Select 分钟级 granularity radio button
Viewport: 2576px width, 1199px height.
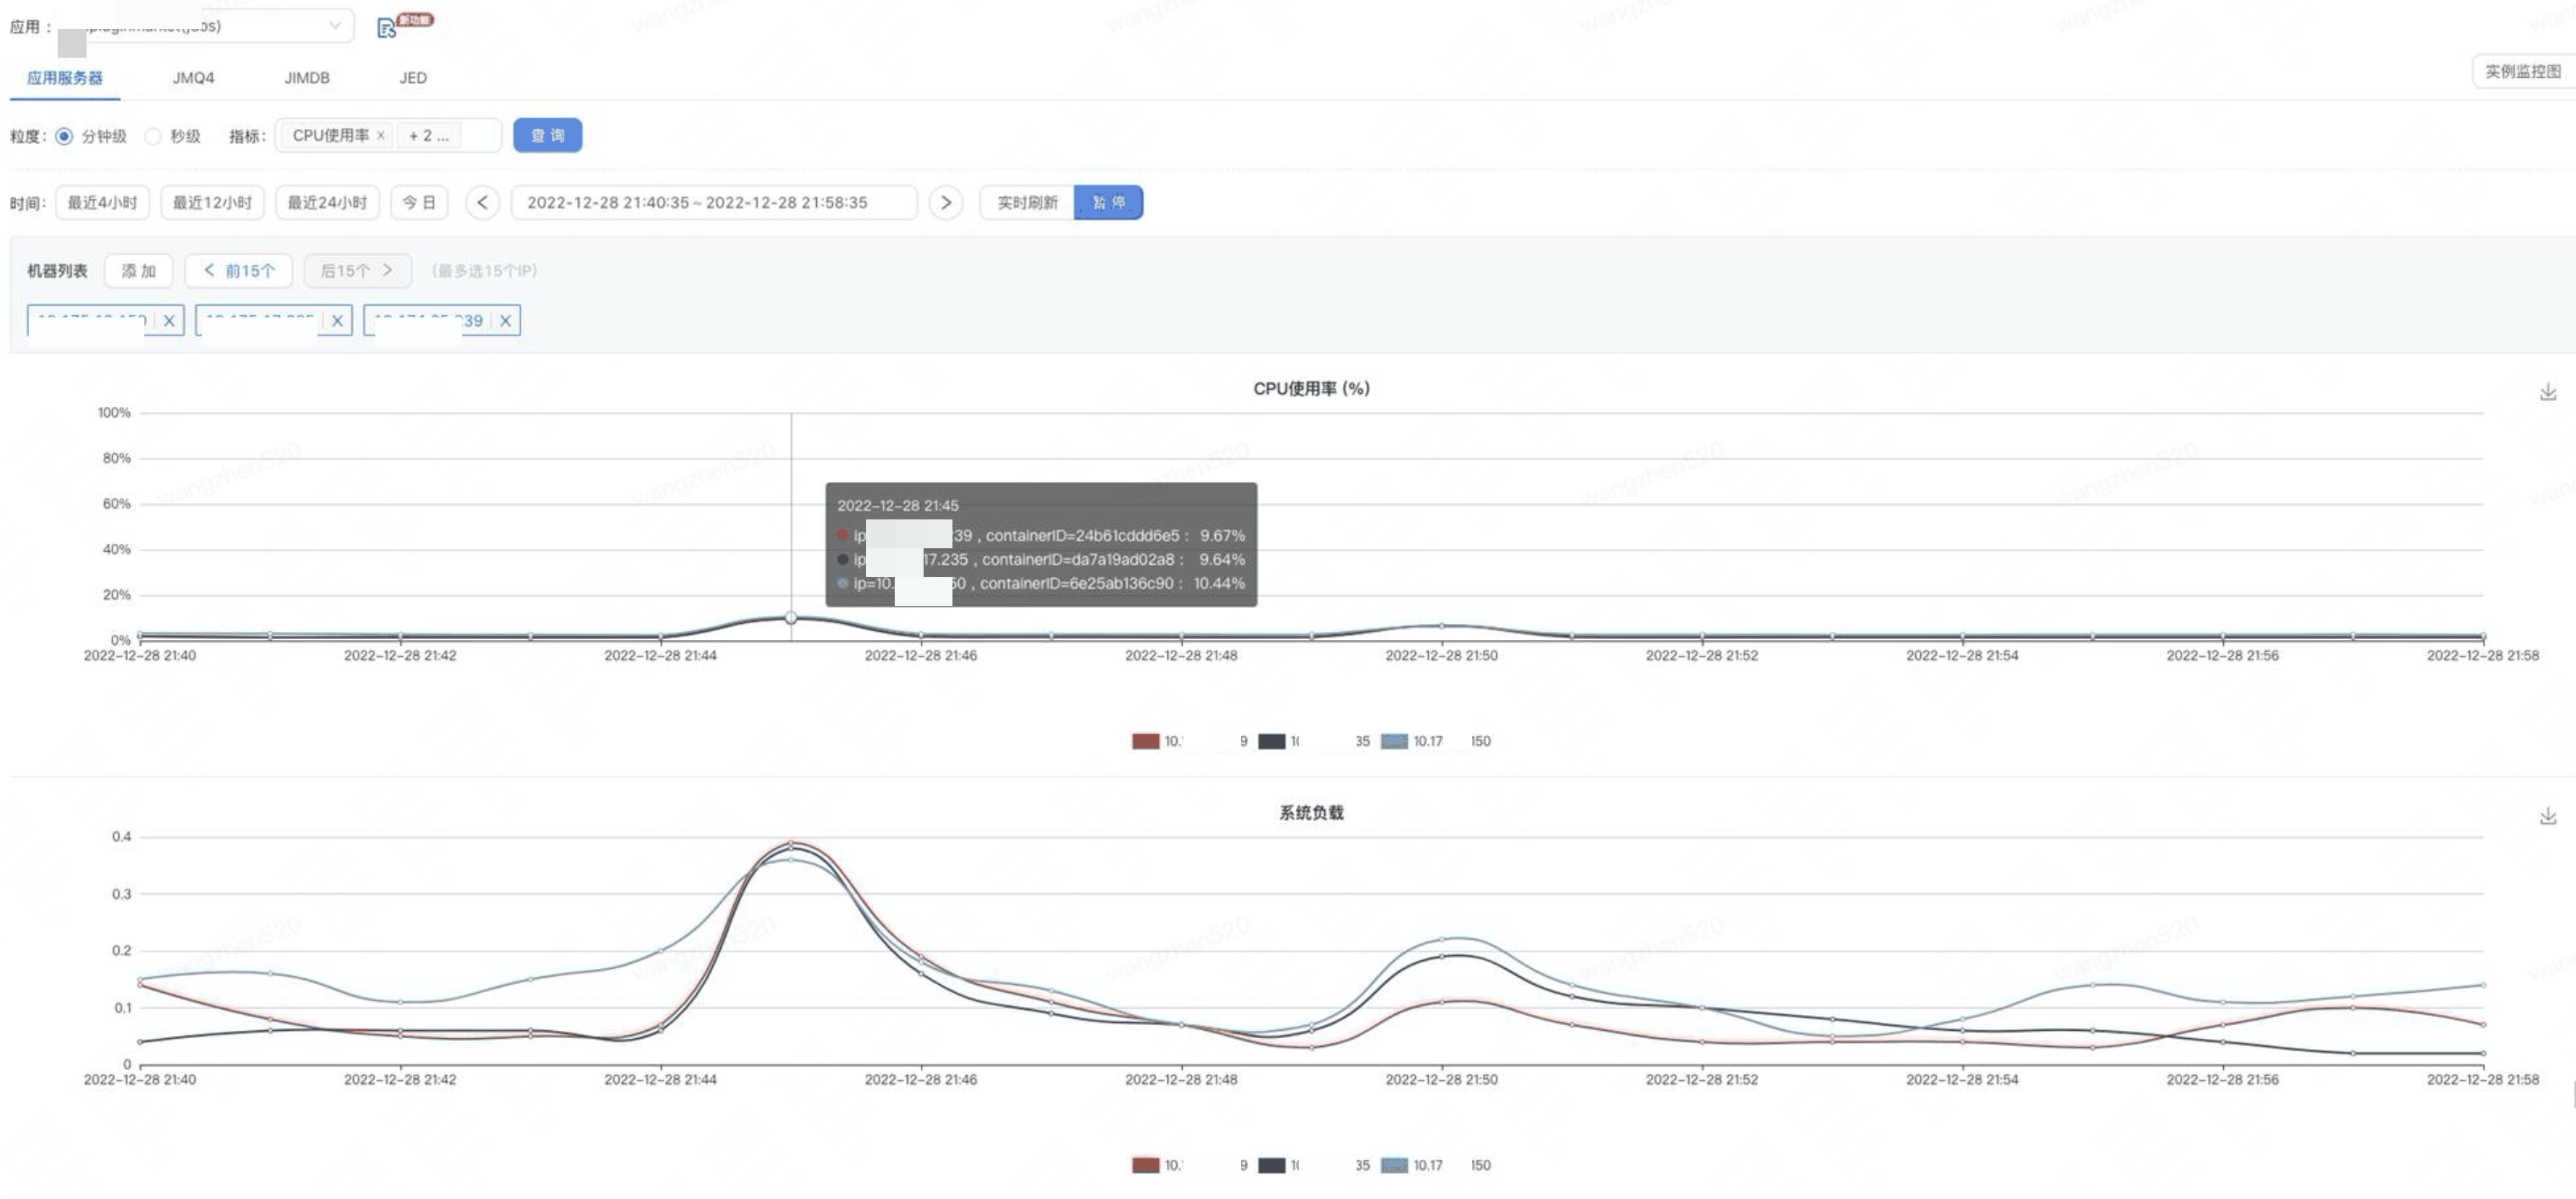pyautogui.click(x=64, y=136)
